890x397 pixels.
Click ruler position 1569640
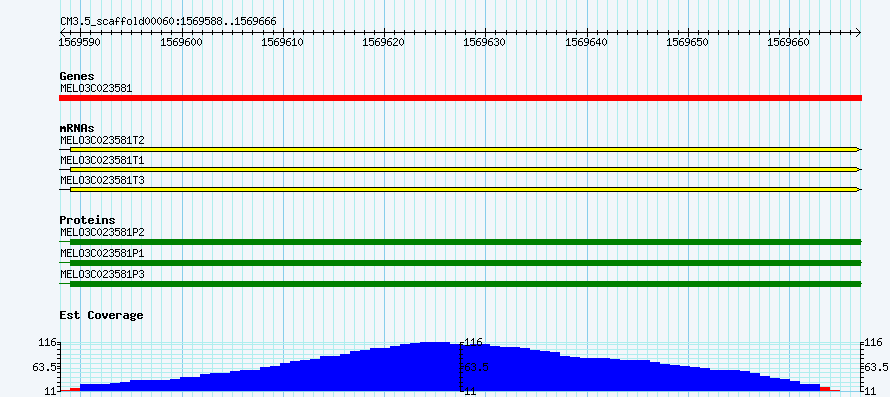[x=586, y=42]
